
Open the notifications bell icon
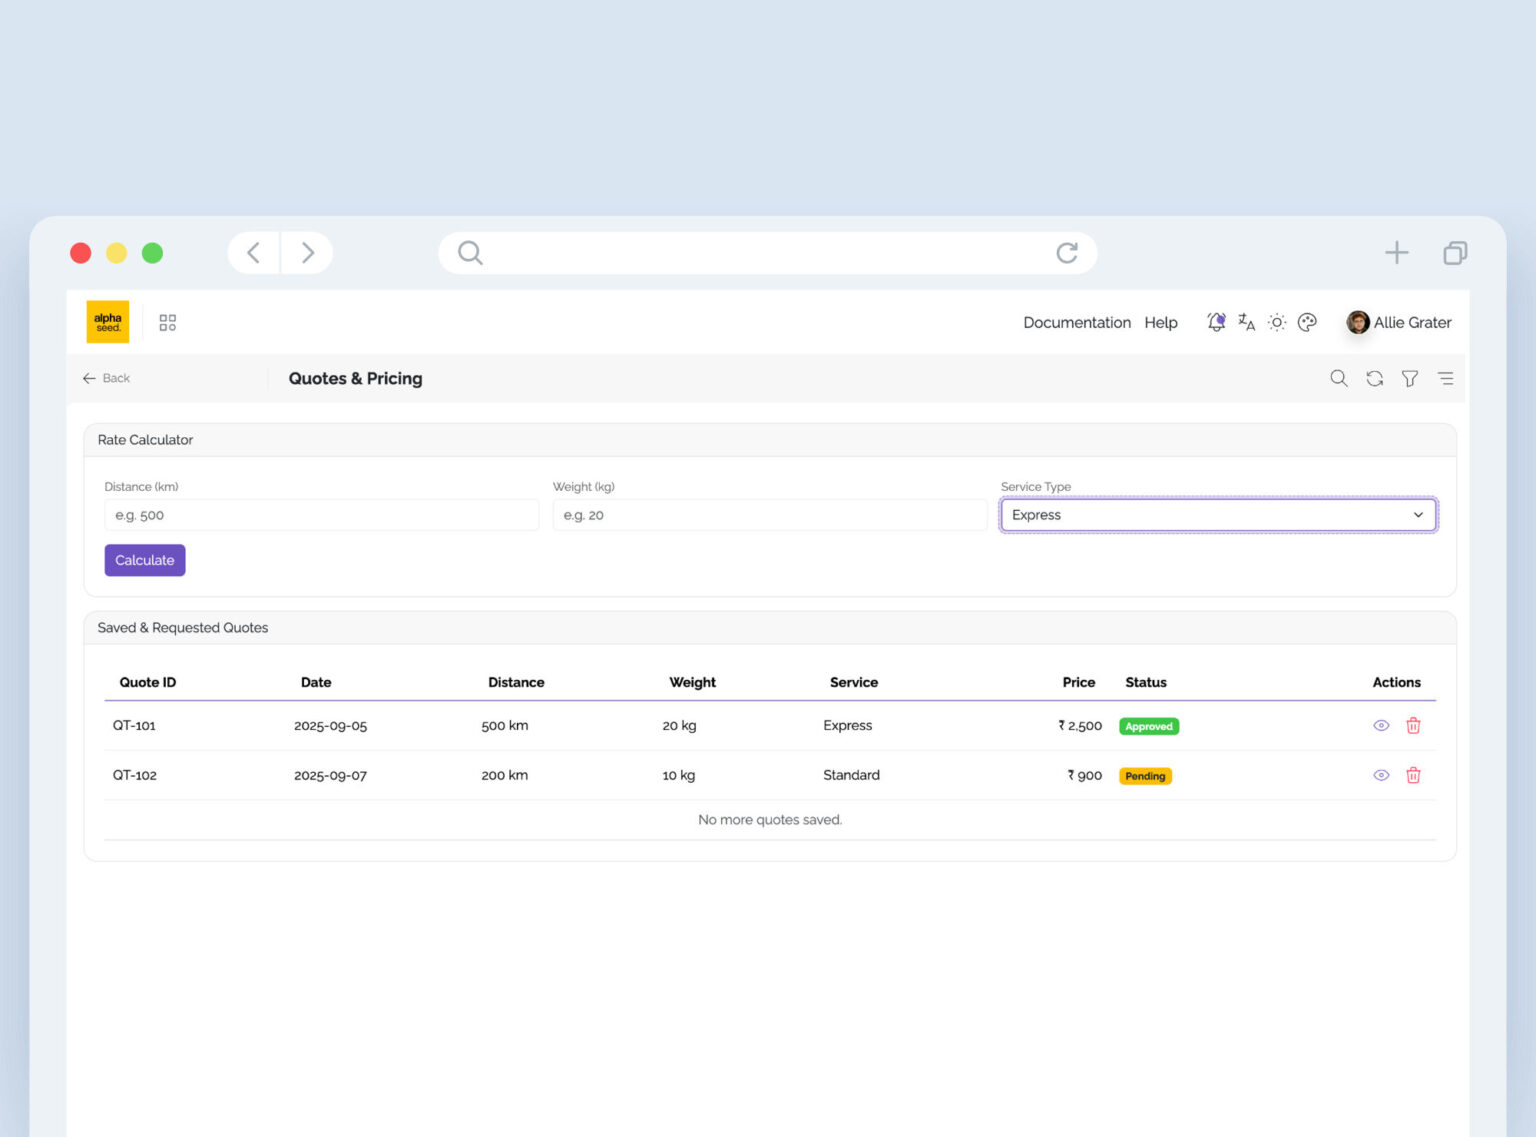[1216, 322]
